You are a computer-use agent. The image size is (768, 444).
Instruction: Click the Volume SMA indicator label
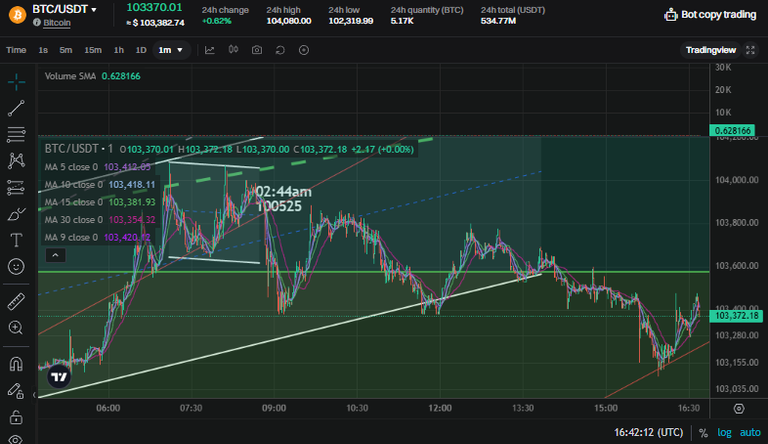coord(70,76)
